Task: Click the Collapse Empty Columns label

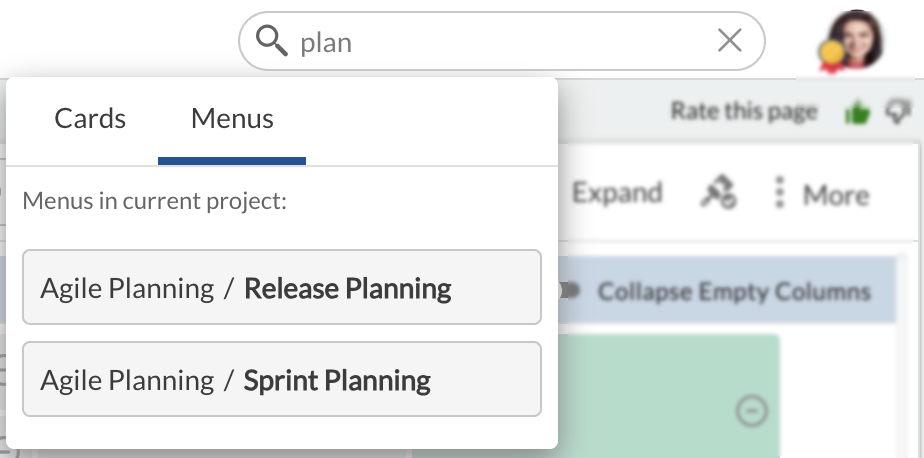Action: point(734,292)
